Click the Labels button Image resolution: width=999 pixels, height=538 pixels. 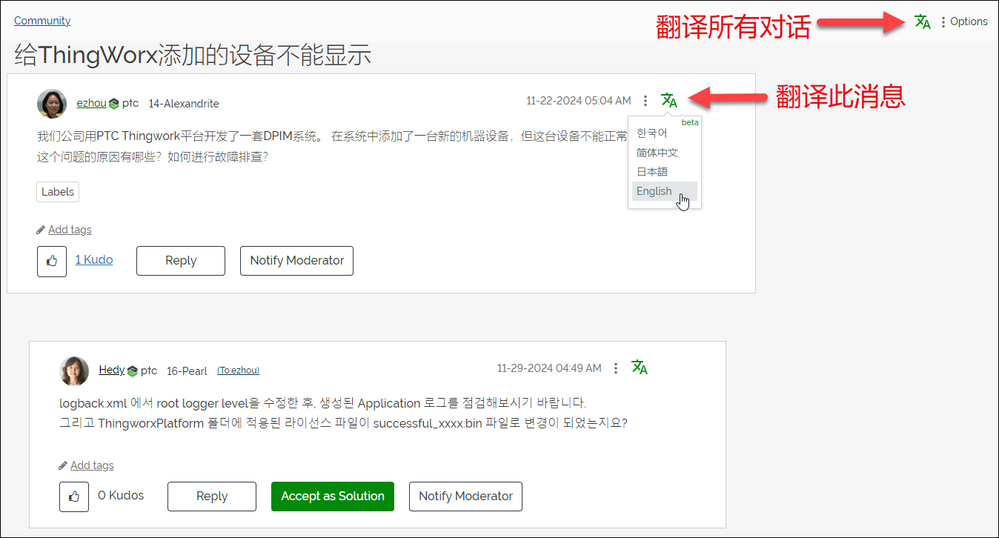click(57, 192)
